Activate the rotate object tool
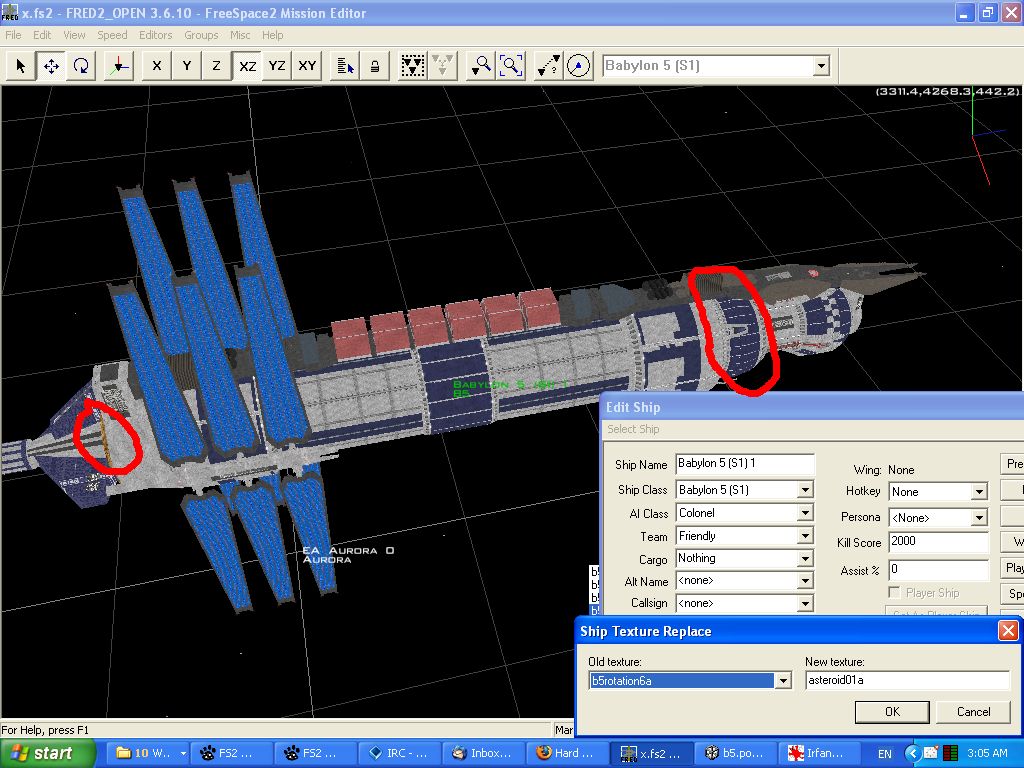 click(81, 66)
